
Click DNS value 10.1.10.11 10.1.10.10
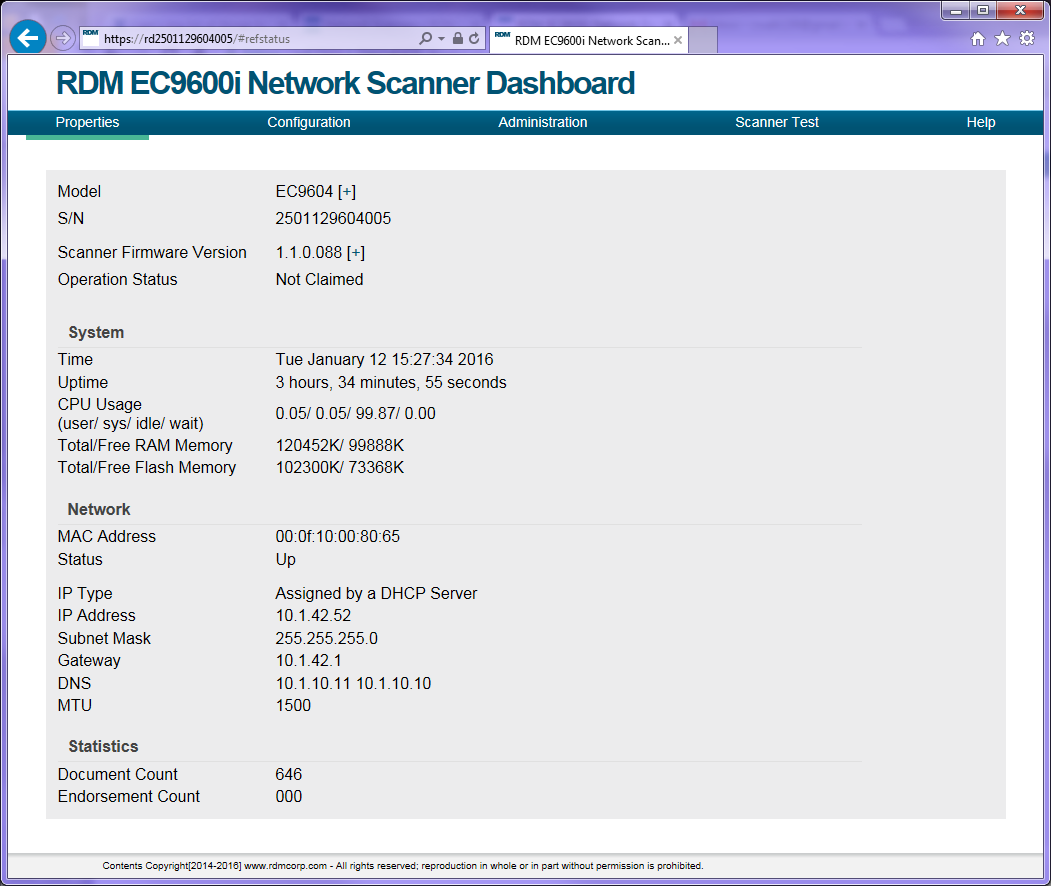353,683
